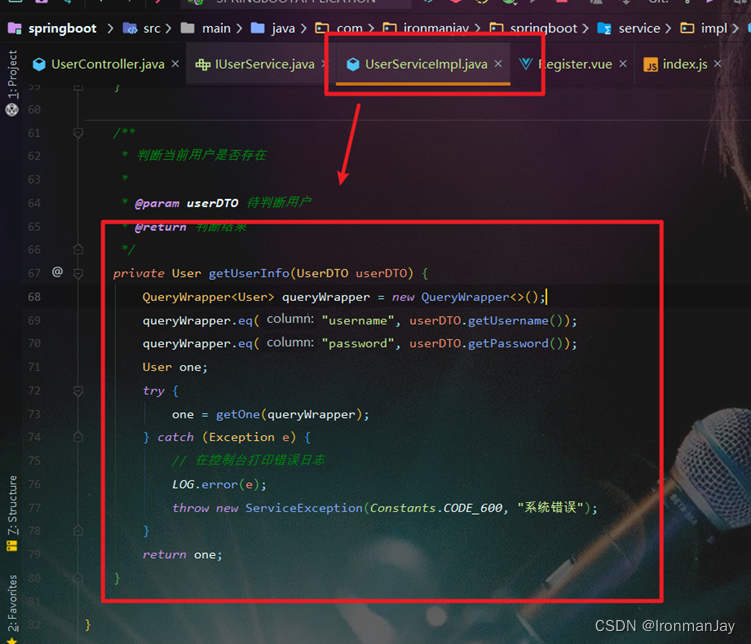
Task: Click the "password" string literal
Action: [358, 343]
